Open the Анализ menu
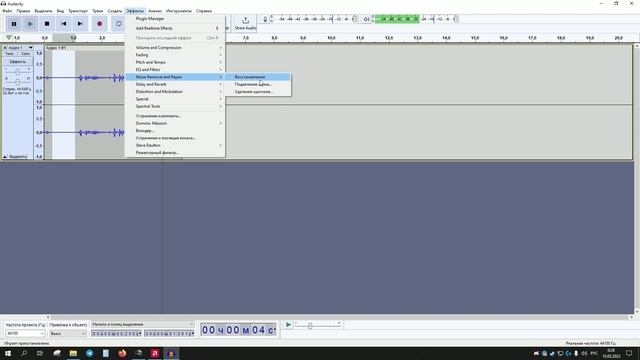The image size is (640, 360). pos(155,11)
